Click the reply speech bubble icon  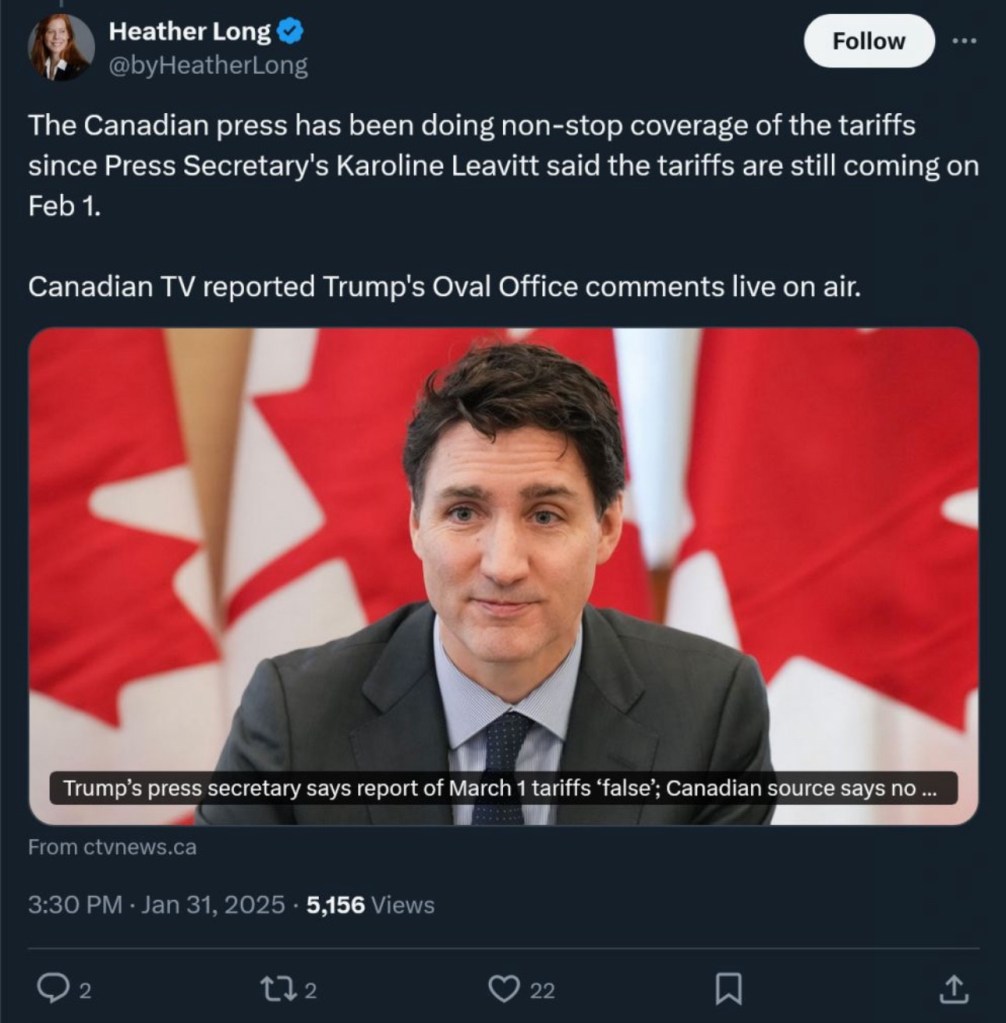click(x=51, y=989)
